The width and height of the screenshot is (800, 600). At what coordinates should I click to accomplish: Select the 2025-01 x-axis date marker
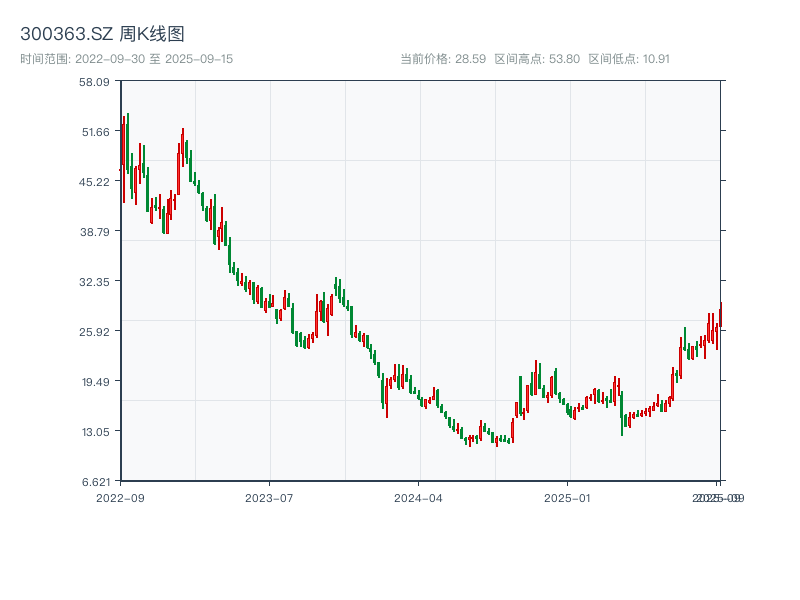569,497
